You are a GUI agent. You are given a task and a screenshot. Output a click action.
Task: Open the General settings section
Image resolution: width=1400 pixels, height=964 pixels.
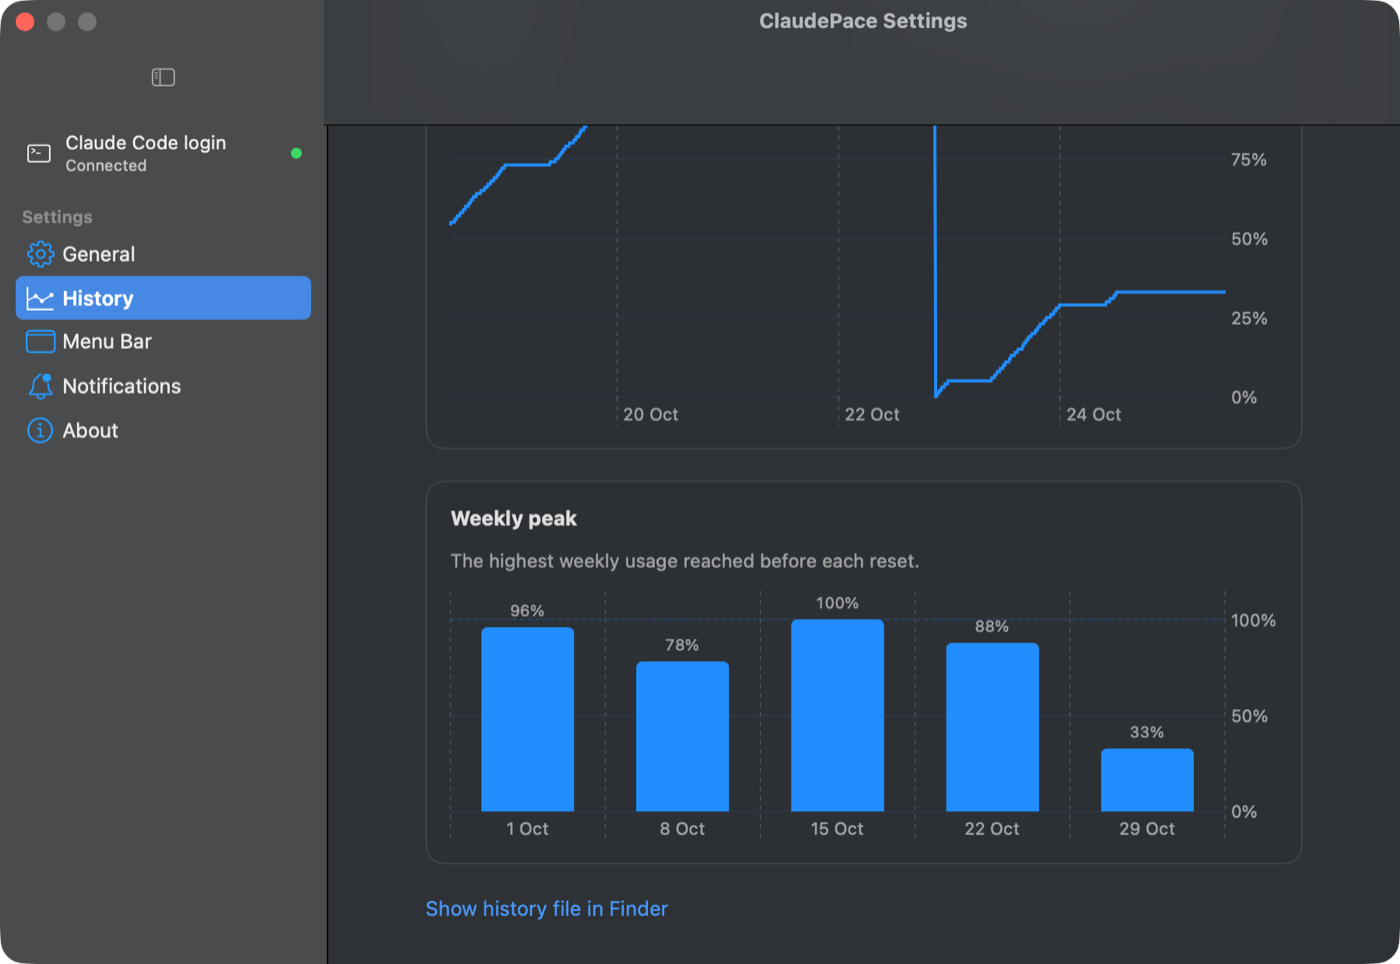click(x=163, y=254)
